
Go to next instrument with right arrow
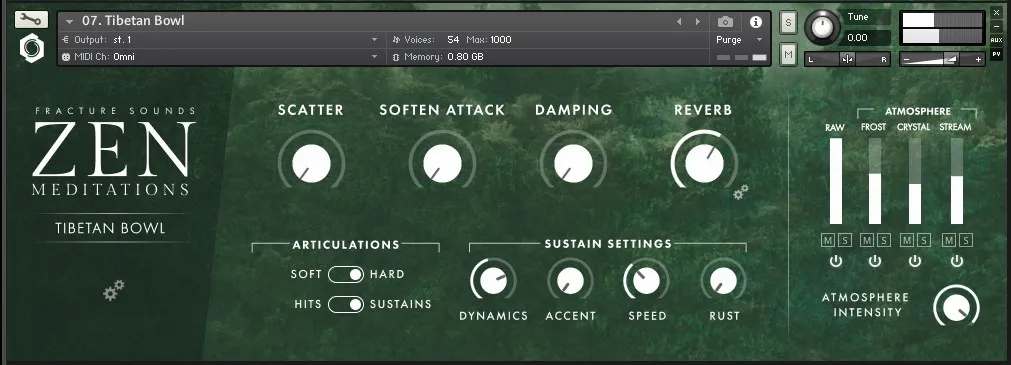(698, 22)
